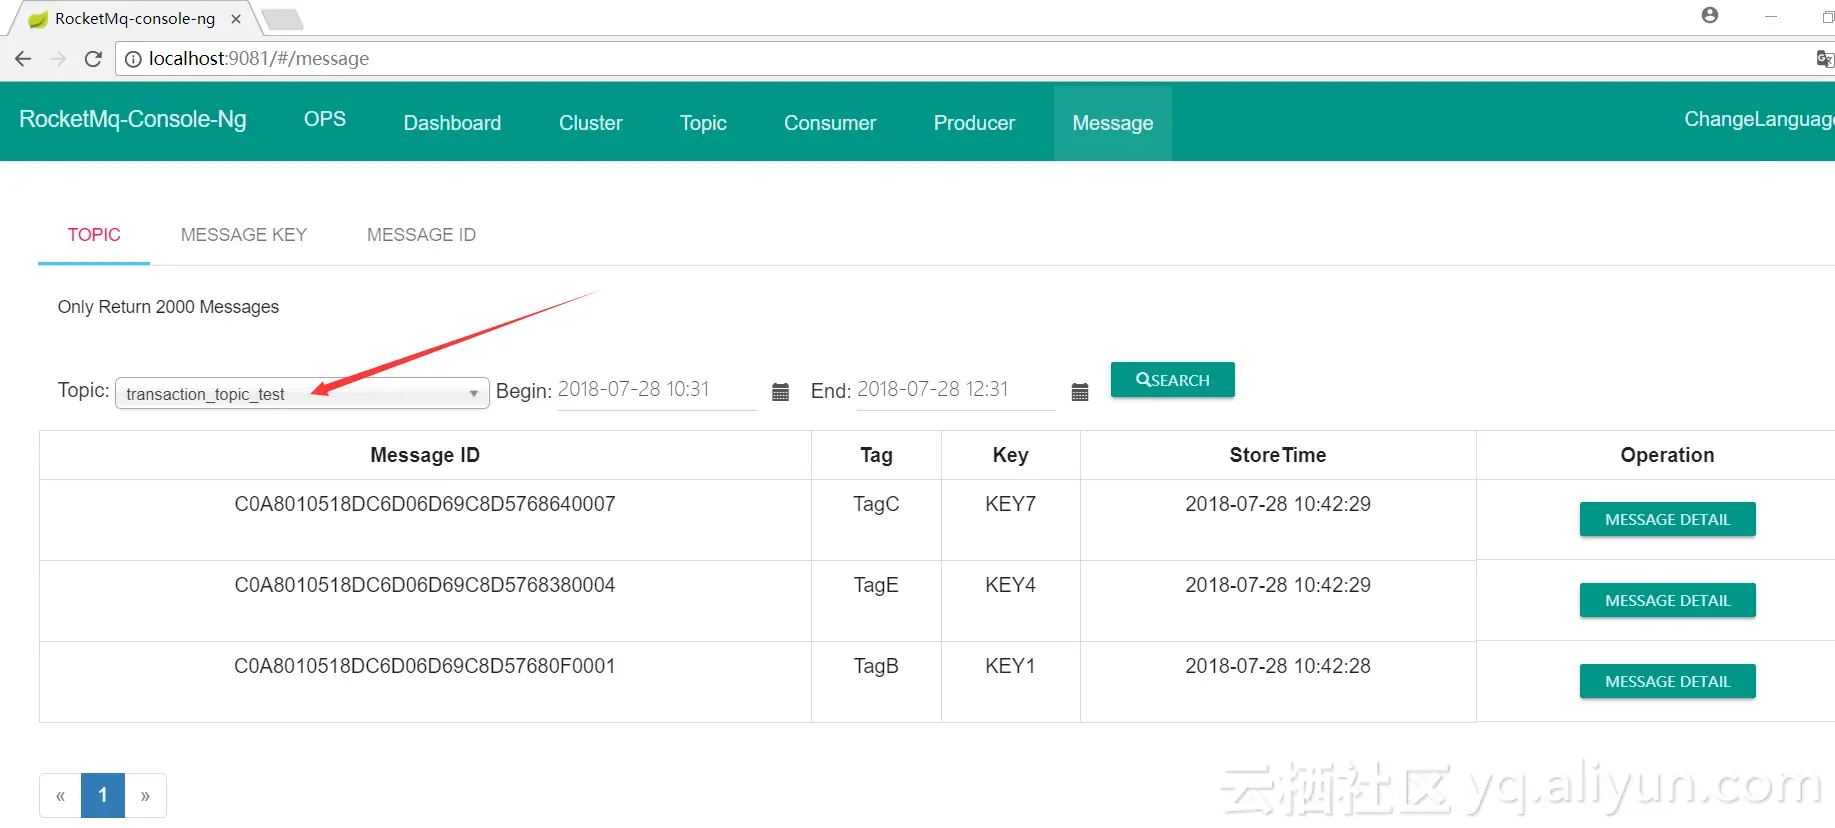This screenshot has height=828, width=1835.
Task: Go to previous page with « button
Action: 61,796
